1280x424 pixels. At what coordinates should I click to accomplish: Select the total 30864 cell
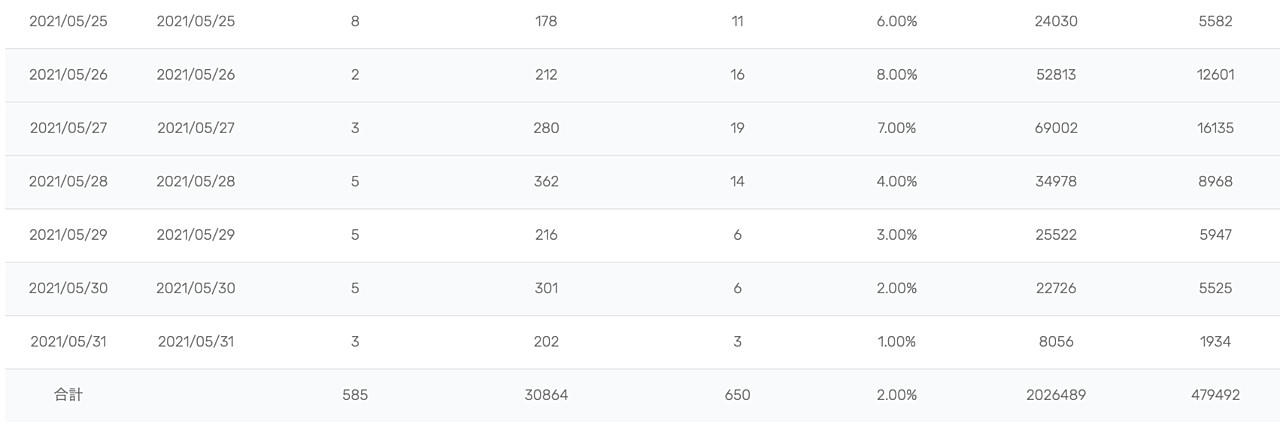coord(546,395)
